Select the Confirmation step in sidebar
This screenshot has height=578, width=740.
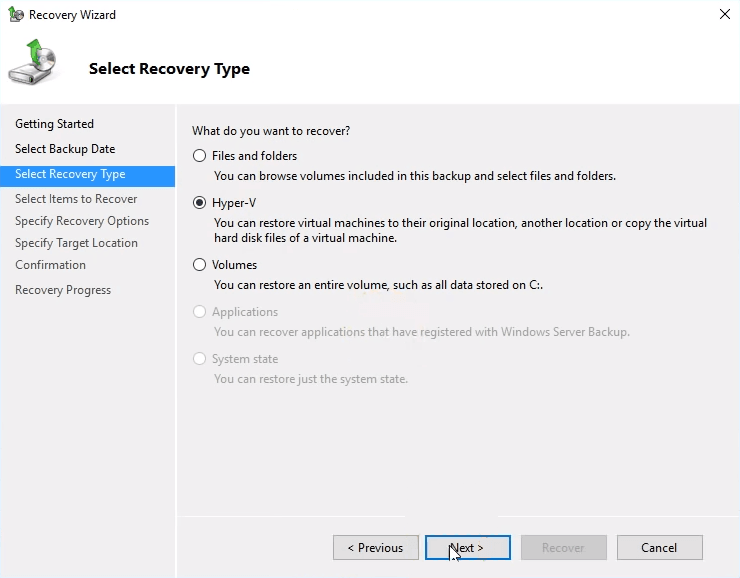point(50,265)
